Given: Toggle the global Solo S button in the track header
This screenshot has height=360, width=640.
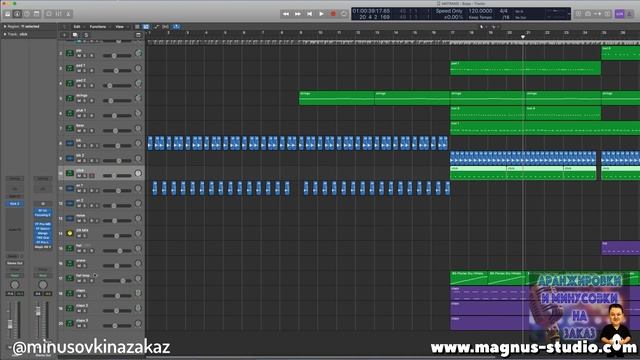Looking at the screenshot, I should coord(86,35).
